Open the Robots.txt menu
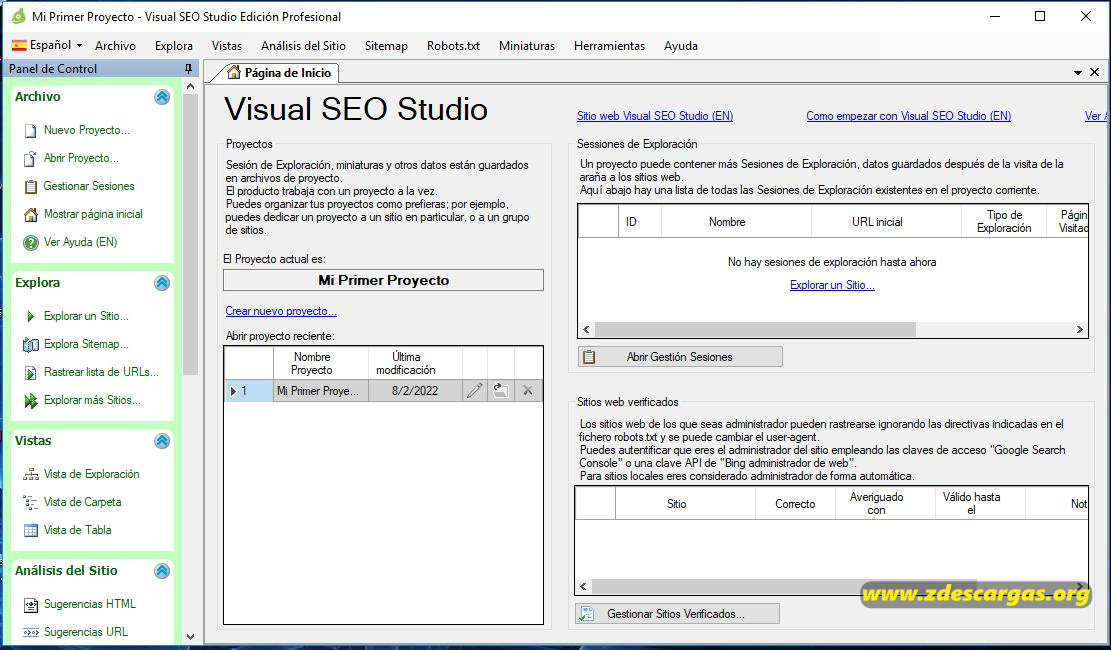This screenshot has width=1111, height=650. point(453,45)
